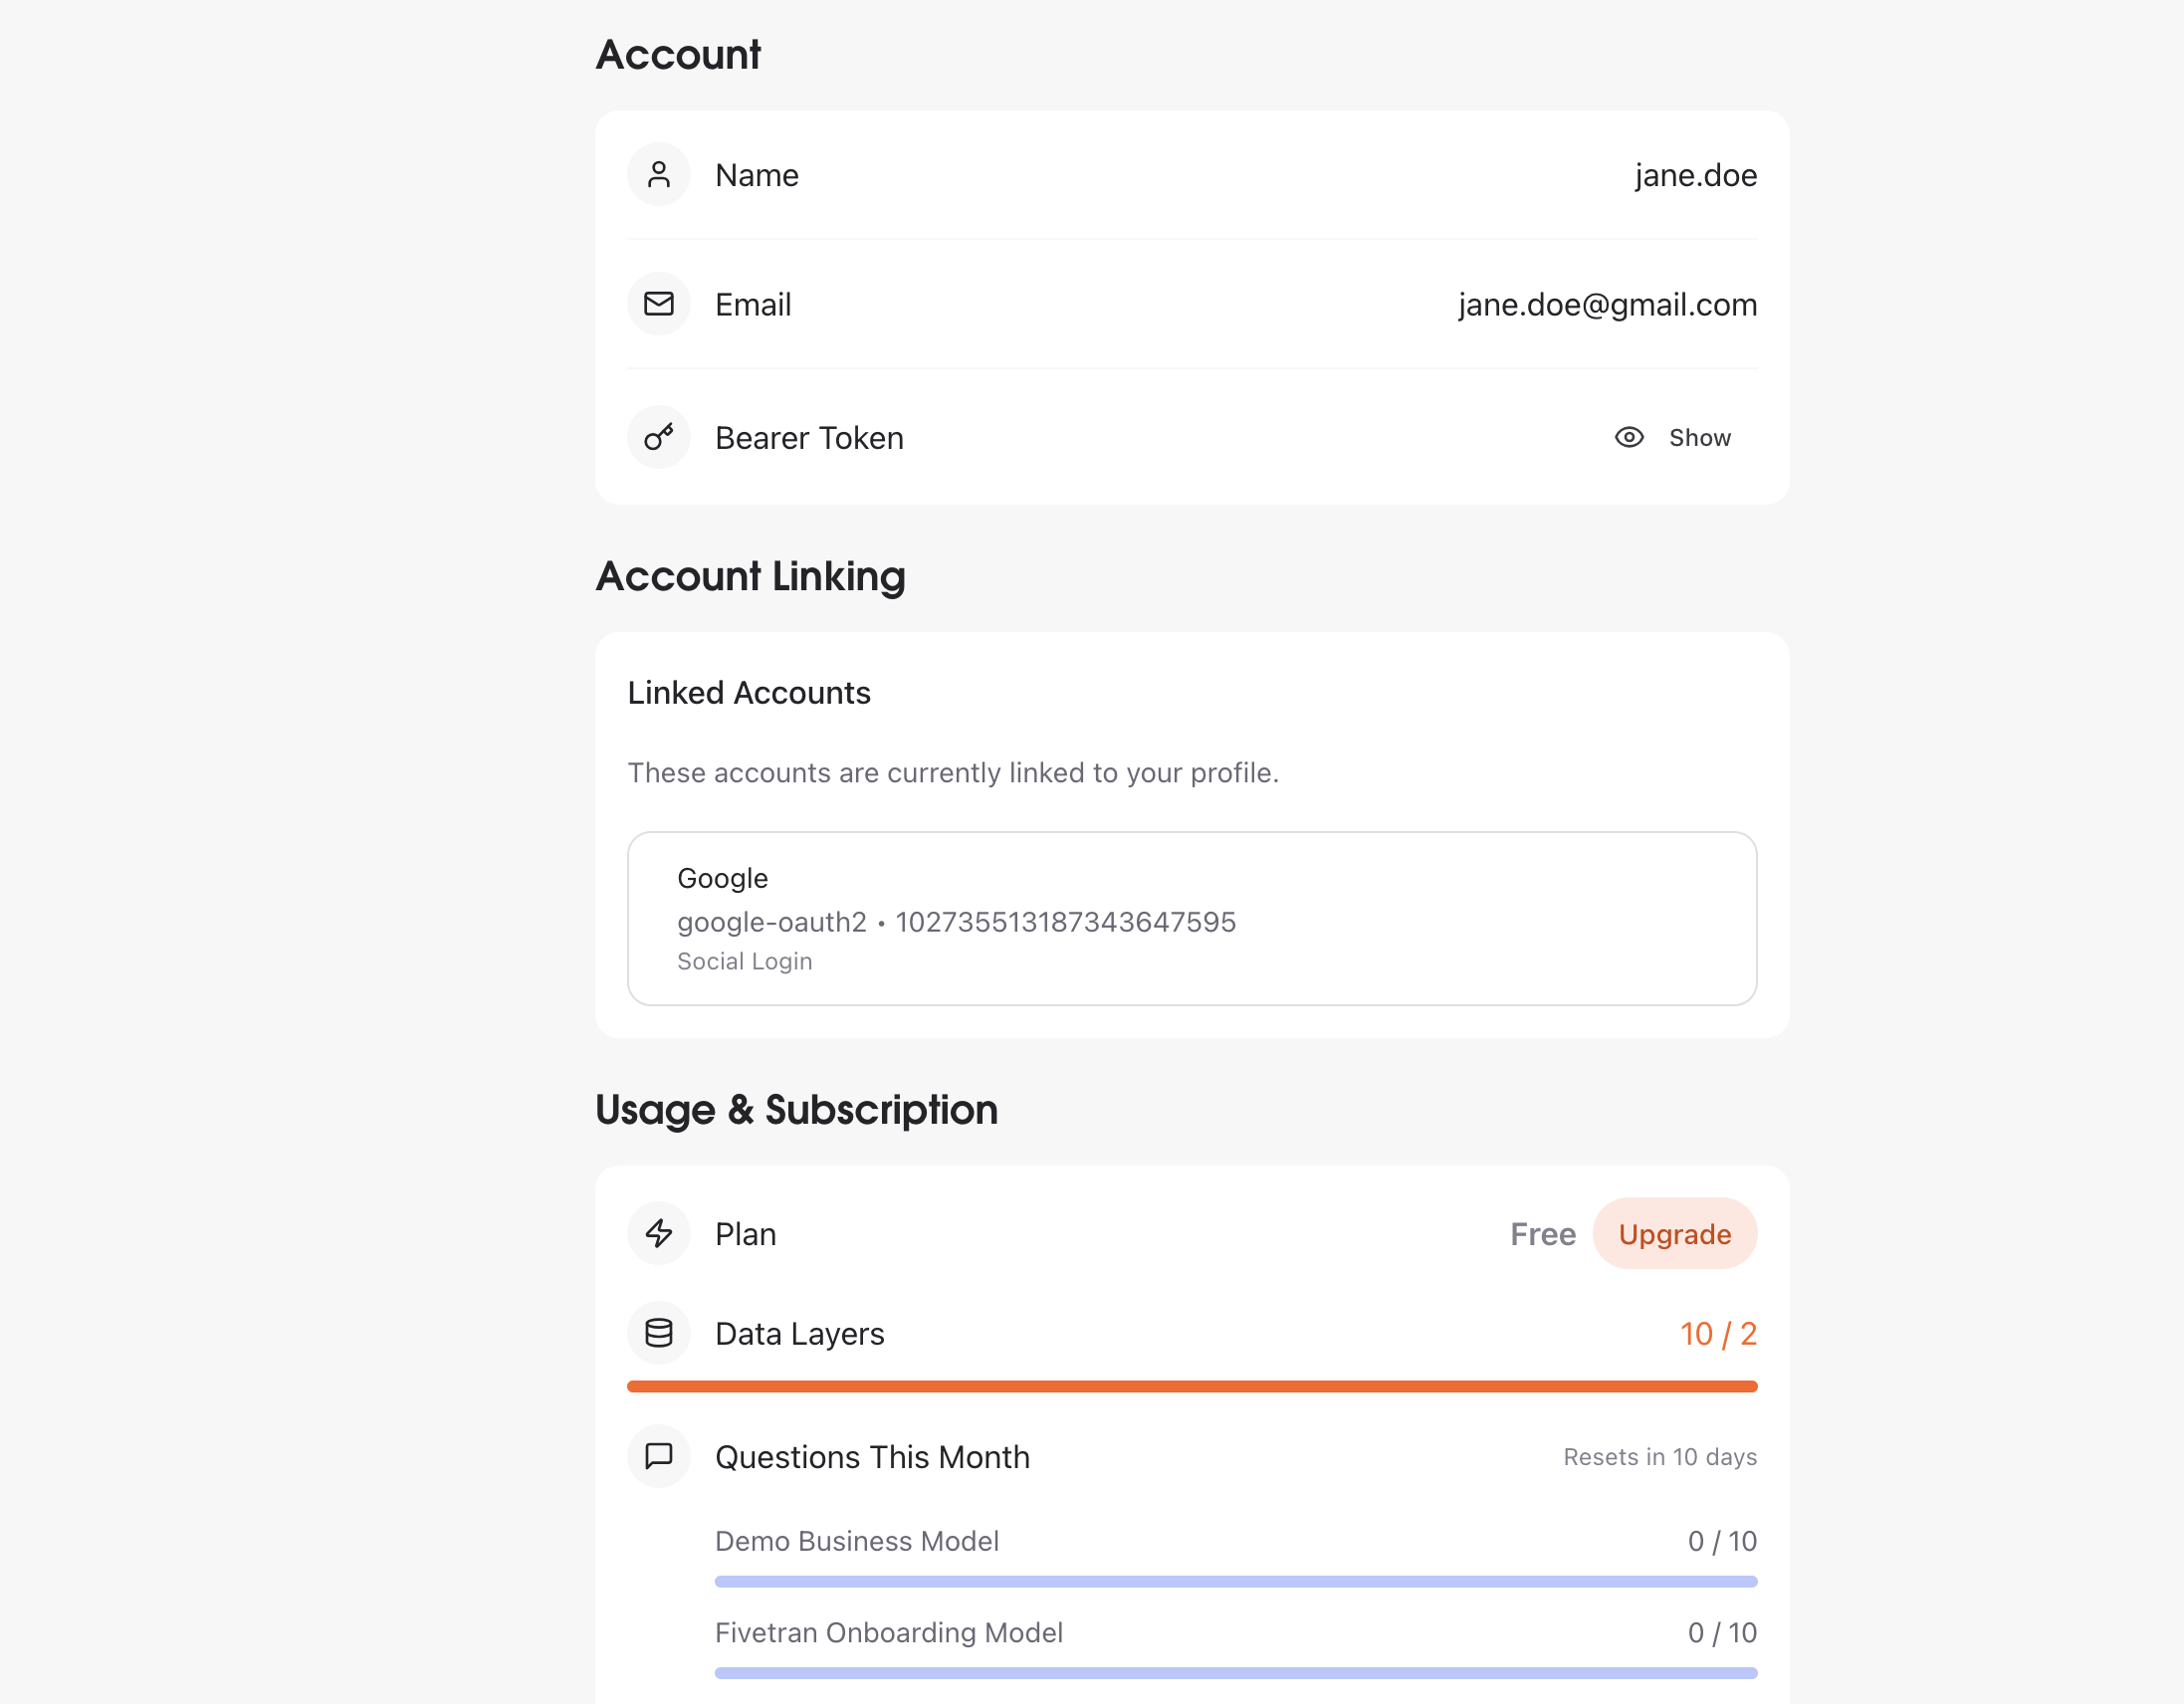Select the email envelope icon
The width and height of the screenshot is (2184, 1704).
pos(659,304)
